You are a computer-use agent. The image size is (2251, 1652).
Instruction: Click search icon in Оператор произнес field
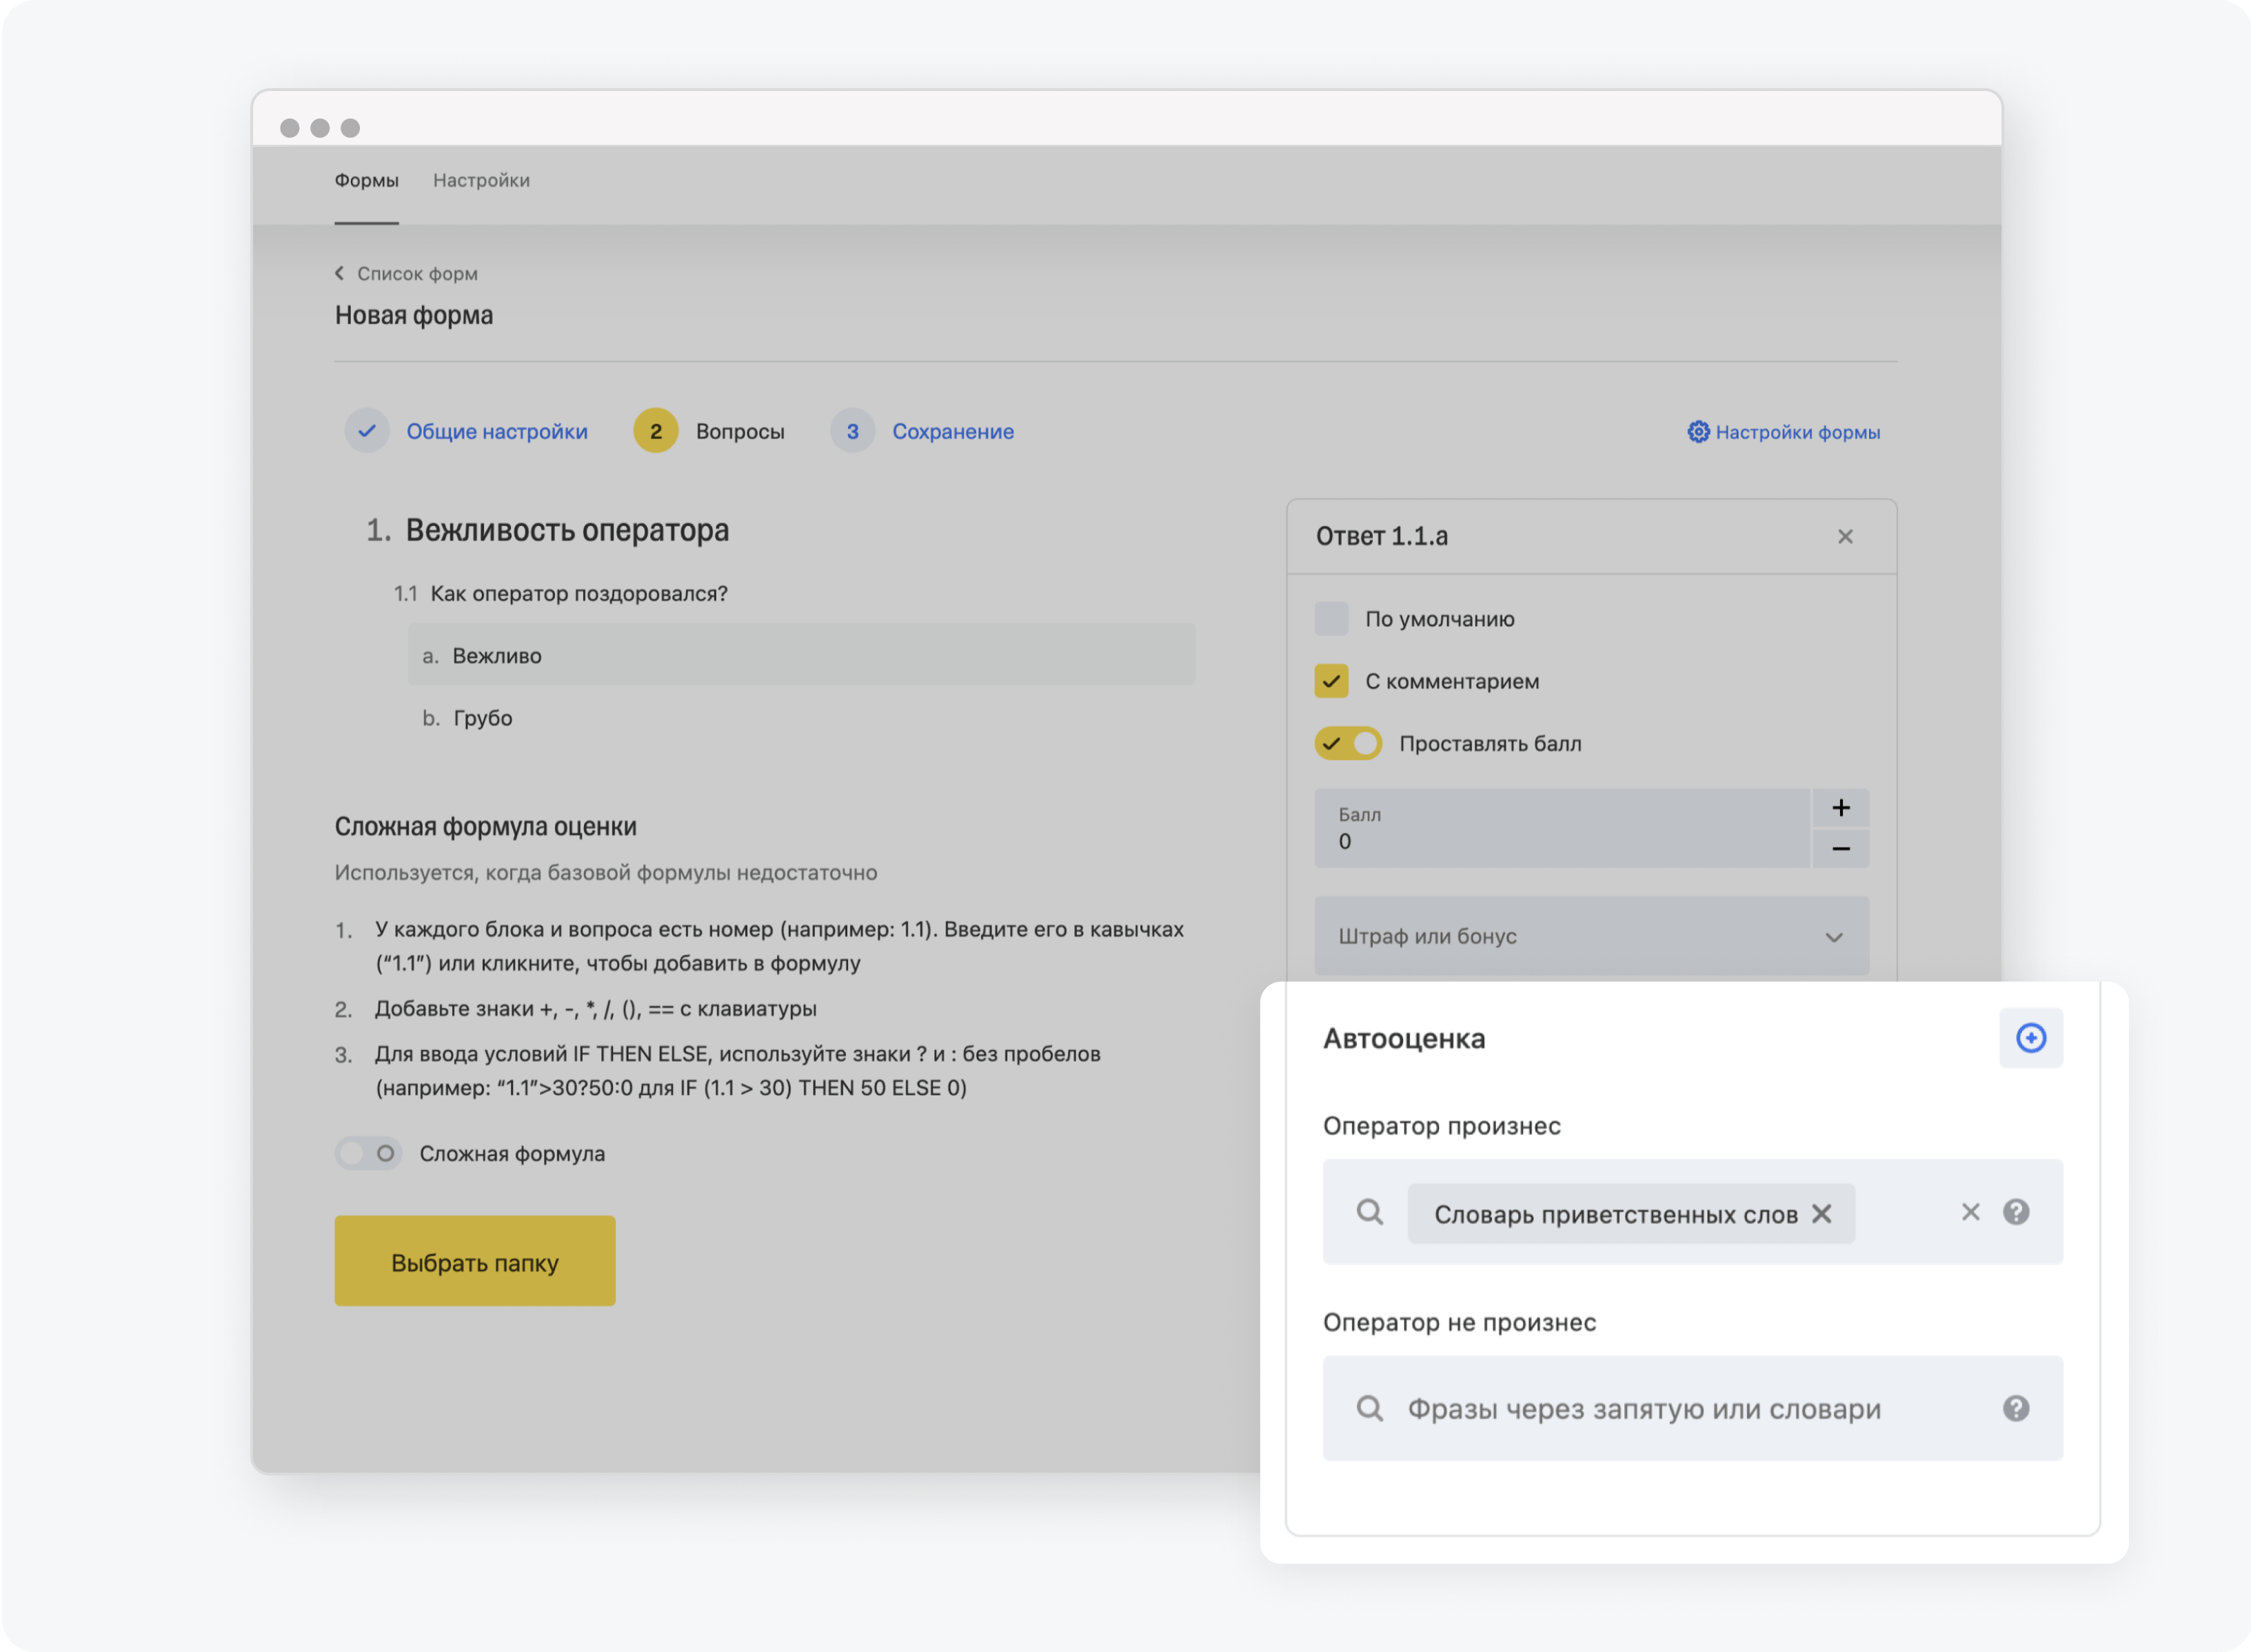[x=1369, y=1212]
